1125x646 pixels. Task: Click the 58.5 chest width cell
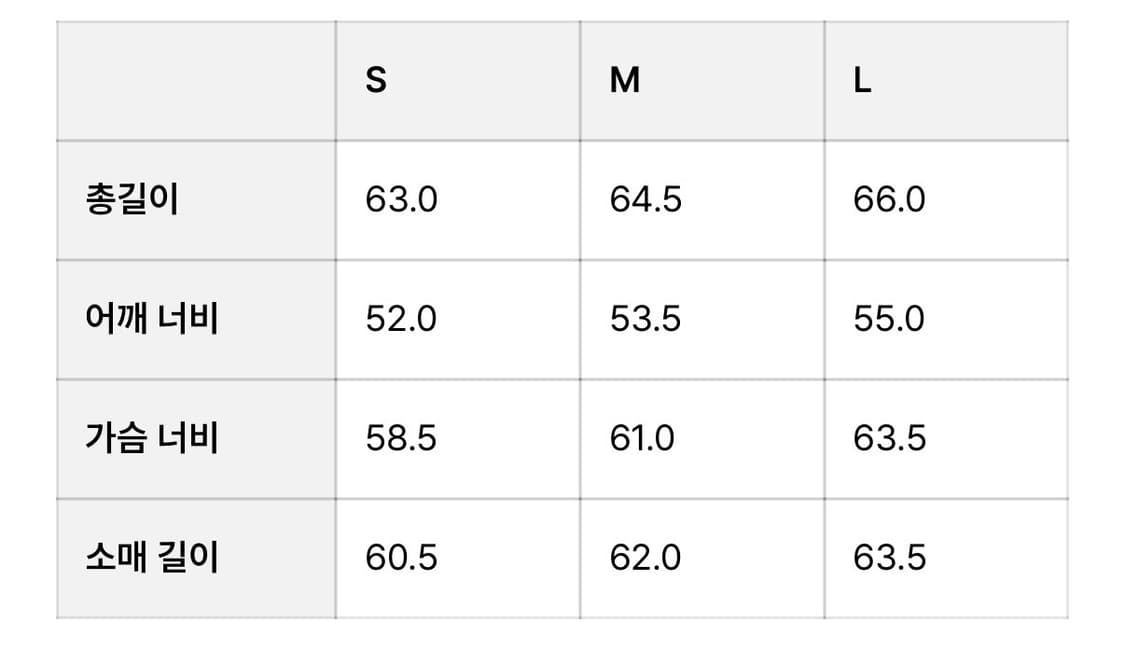click(x=401, y=438)
